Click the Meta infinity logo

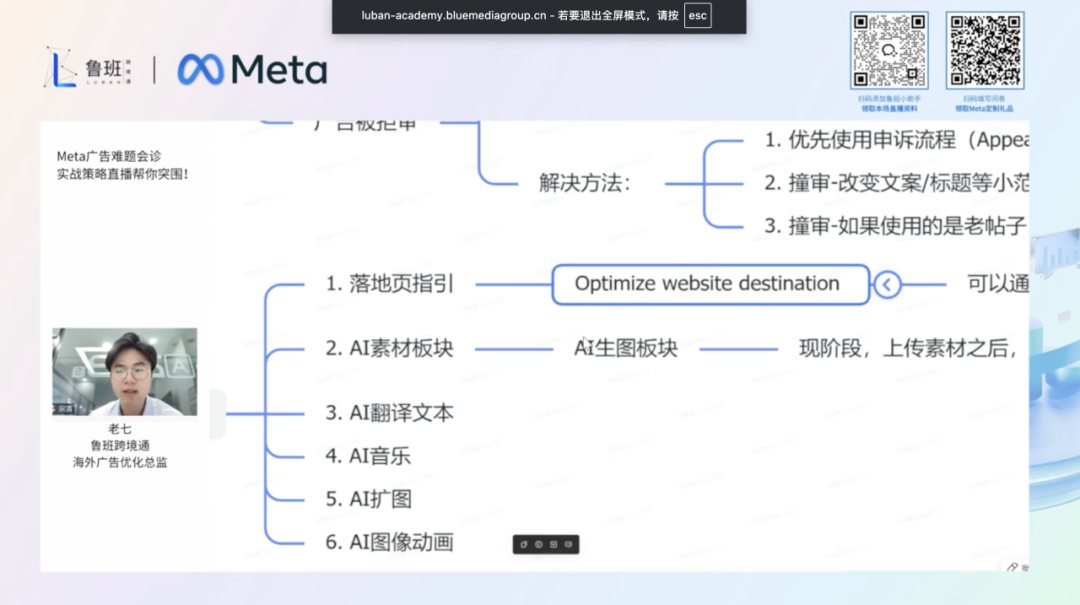[200, 69]
